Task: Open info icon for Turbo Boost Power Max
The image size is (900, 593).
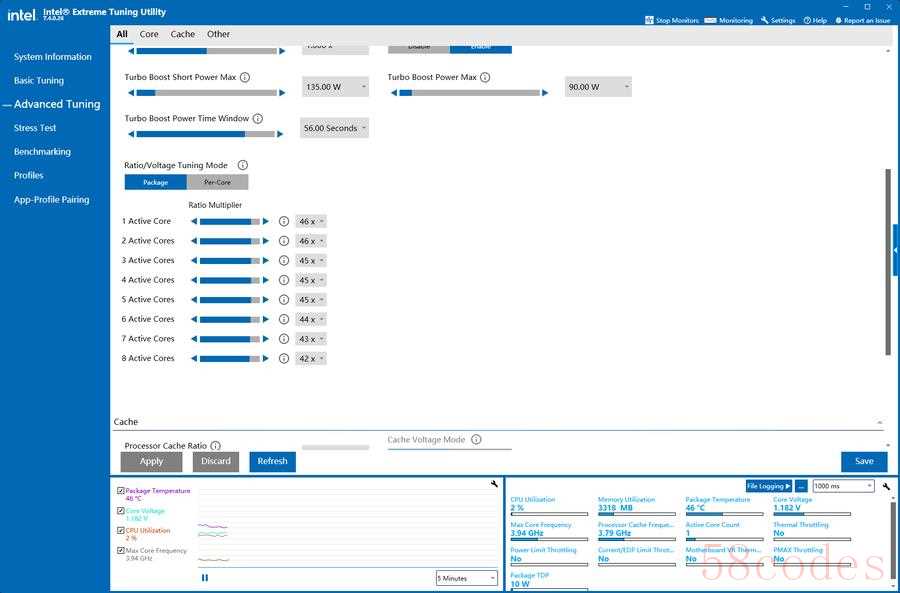Action: 485,77
